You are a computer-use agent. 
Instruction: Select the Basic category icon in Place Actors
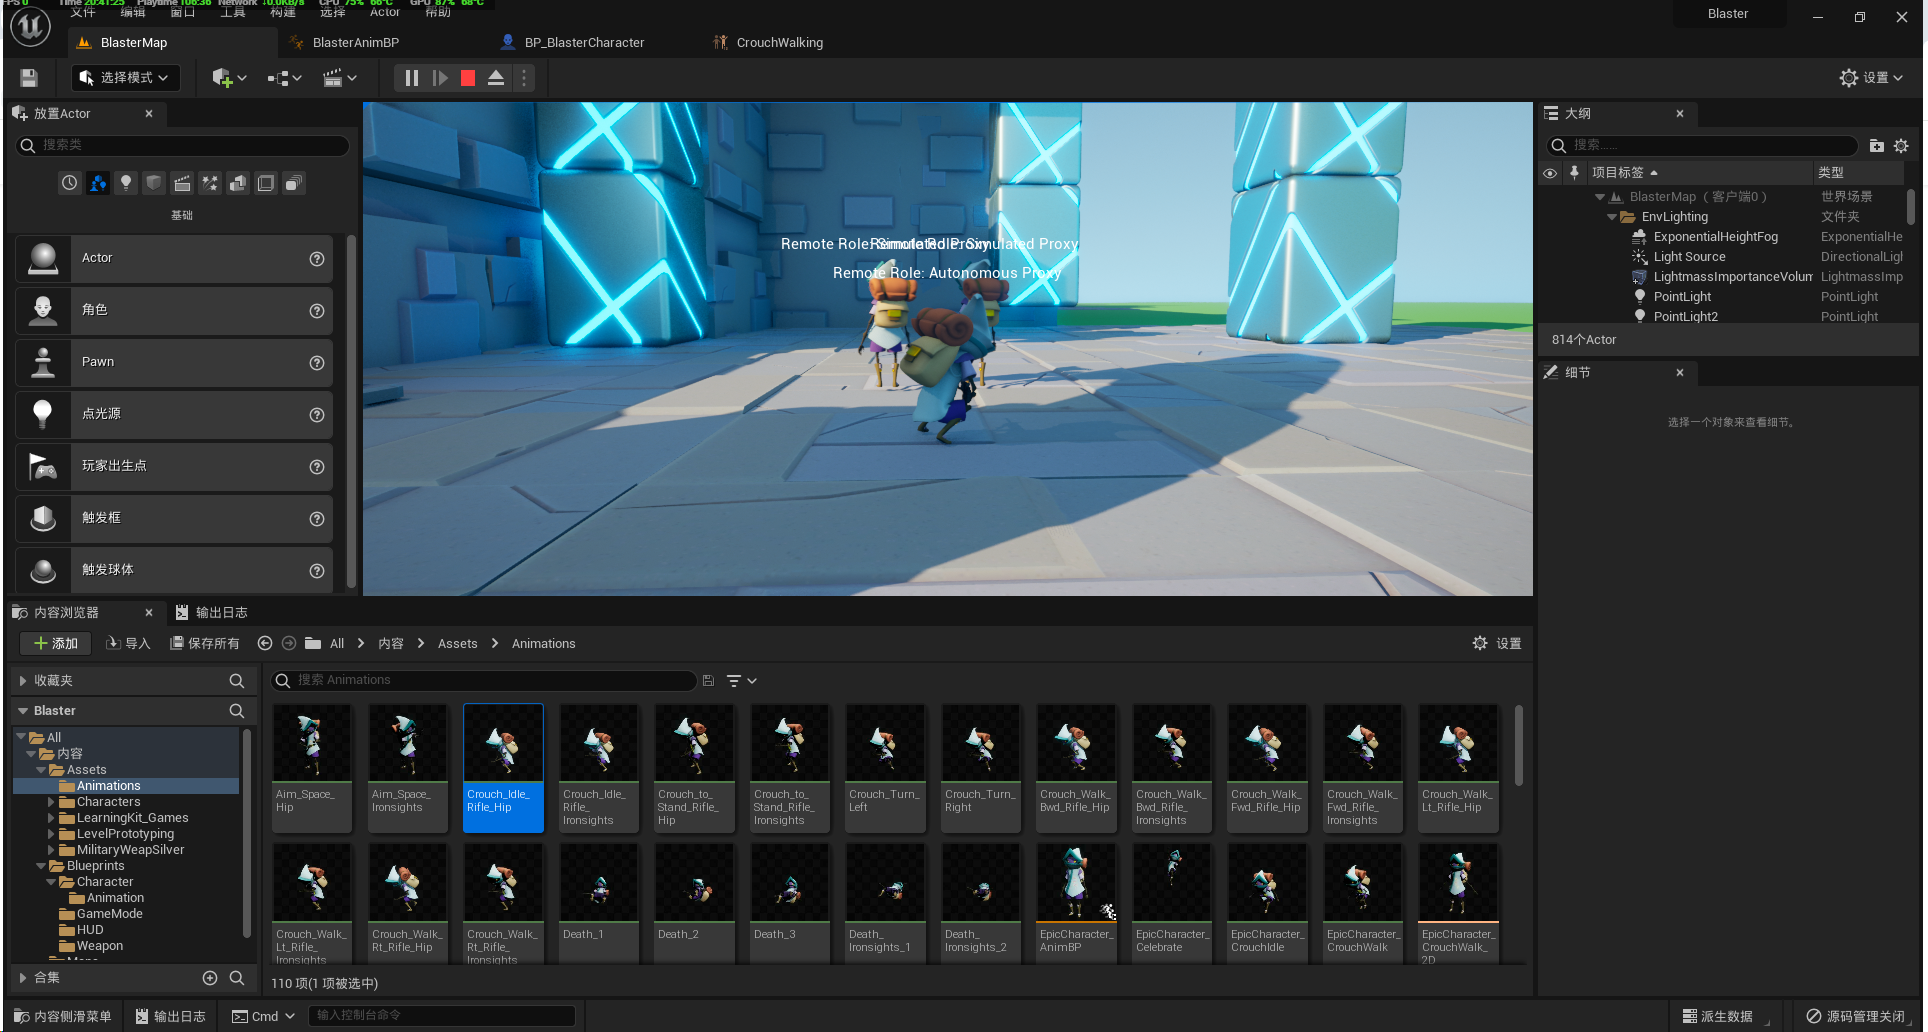point(97,183)
